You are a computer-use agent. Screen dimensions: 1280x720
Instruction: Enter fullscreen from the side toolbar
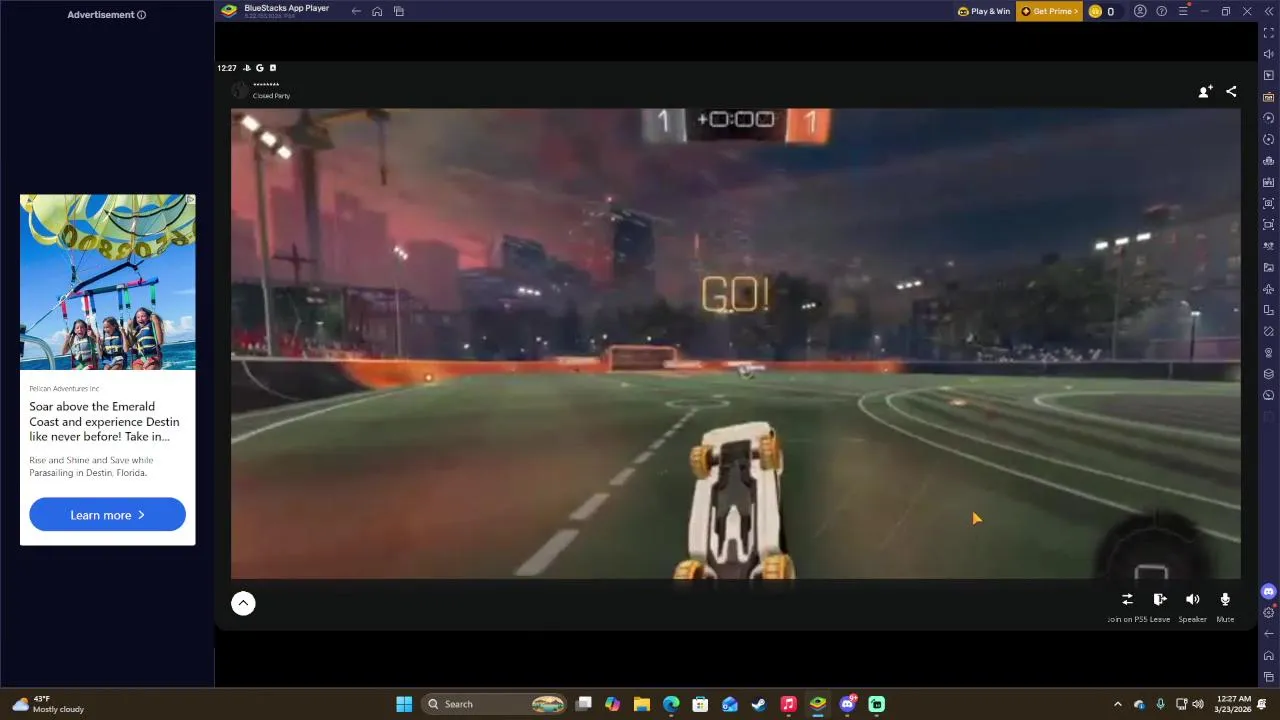click(x=1269, y=33)
